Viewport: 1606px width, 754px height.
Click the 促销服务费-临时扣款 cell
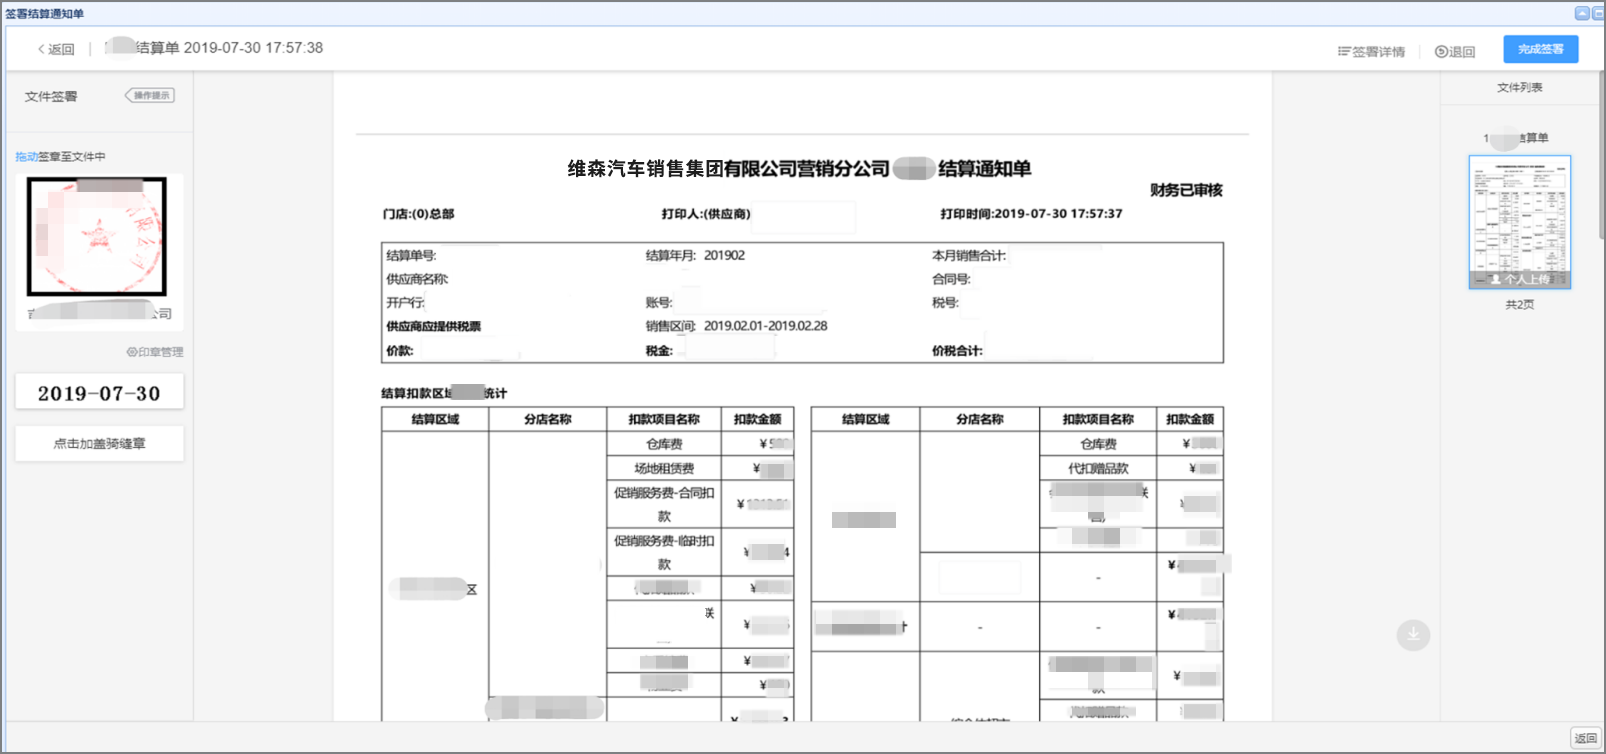[664, 552]
